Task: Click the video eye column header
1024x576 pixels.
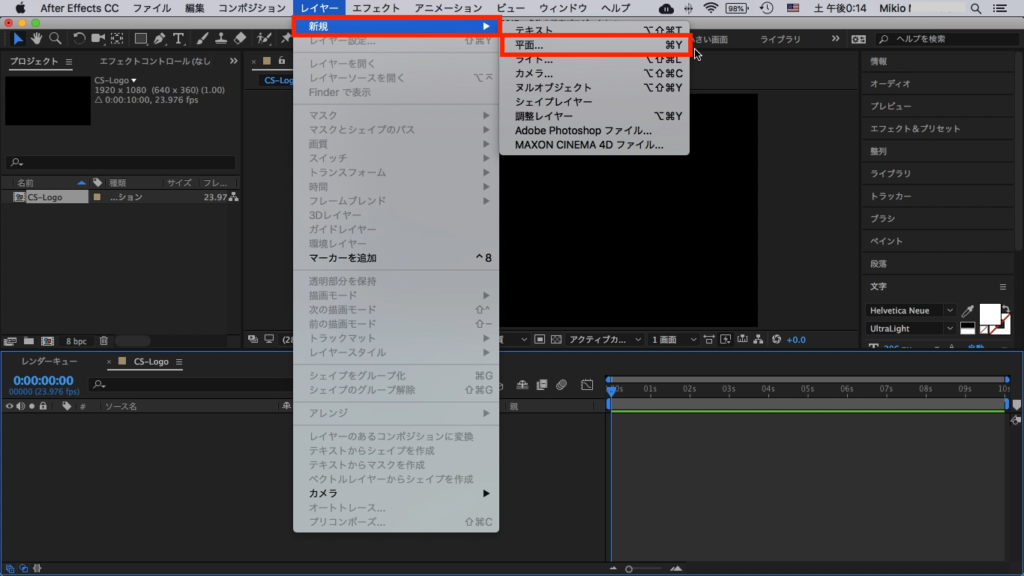Action: pos(9,406)
